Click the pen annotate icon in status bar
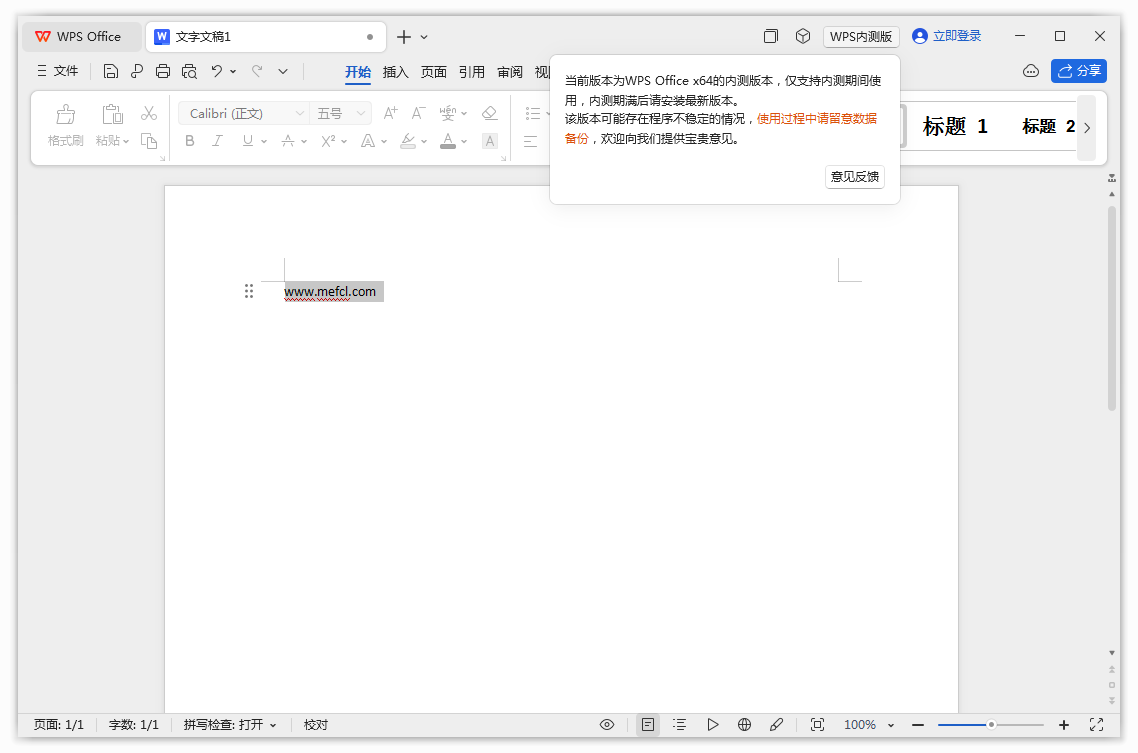The image size is (1138, 753). pos(776,725)
